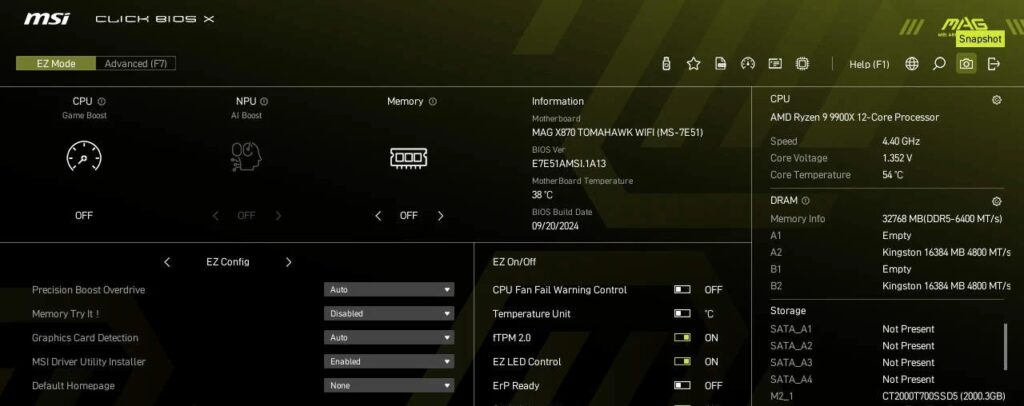Switch the Temperature Unit toggle

coord(682,314)
